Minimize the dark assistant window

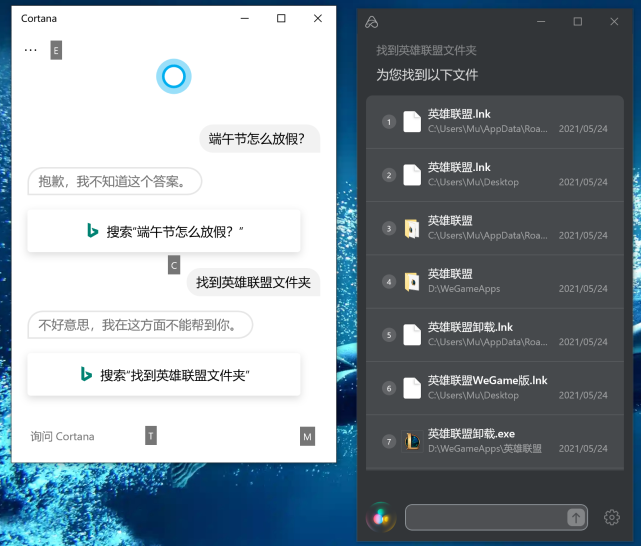tap(541, 22)
